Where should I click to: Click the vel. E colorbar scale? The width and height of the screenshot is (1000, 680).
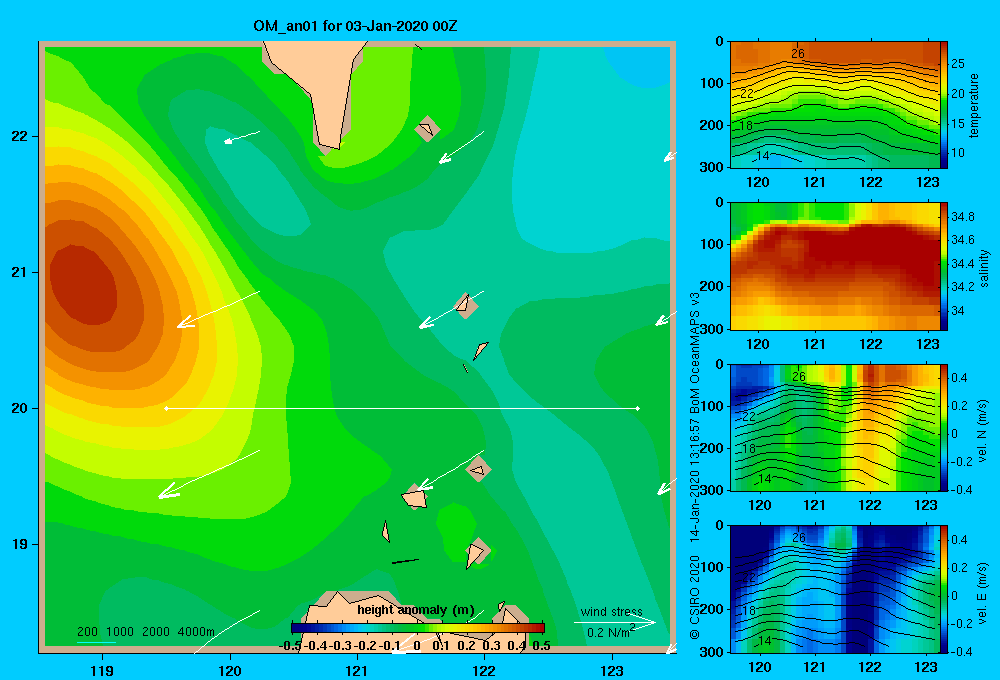944,589
